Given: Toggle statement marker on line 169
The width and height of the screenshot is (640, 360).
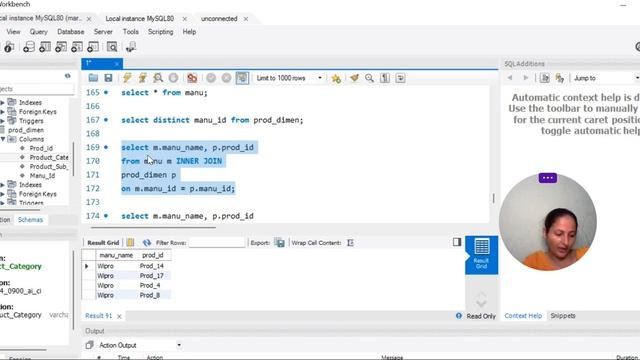Looking at the screenshot, I should [x=106, y=147].
